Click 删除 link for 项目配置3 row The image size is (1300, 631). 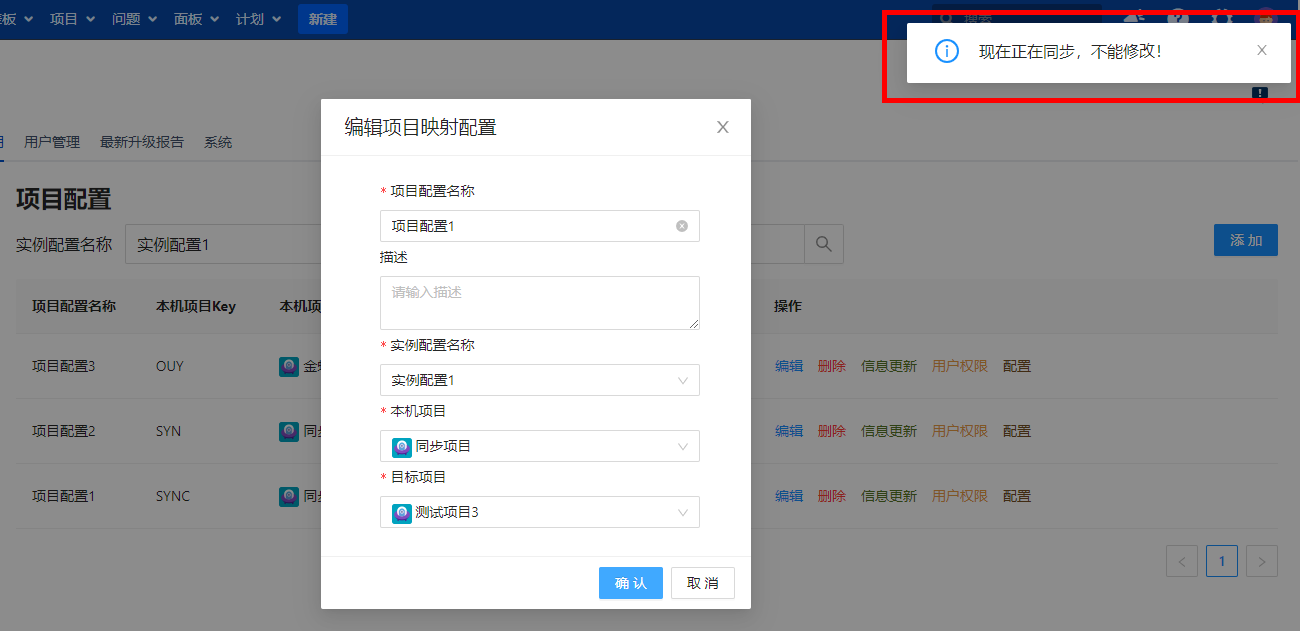[x=831, y=366]
